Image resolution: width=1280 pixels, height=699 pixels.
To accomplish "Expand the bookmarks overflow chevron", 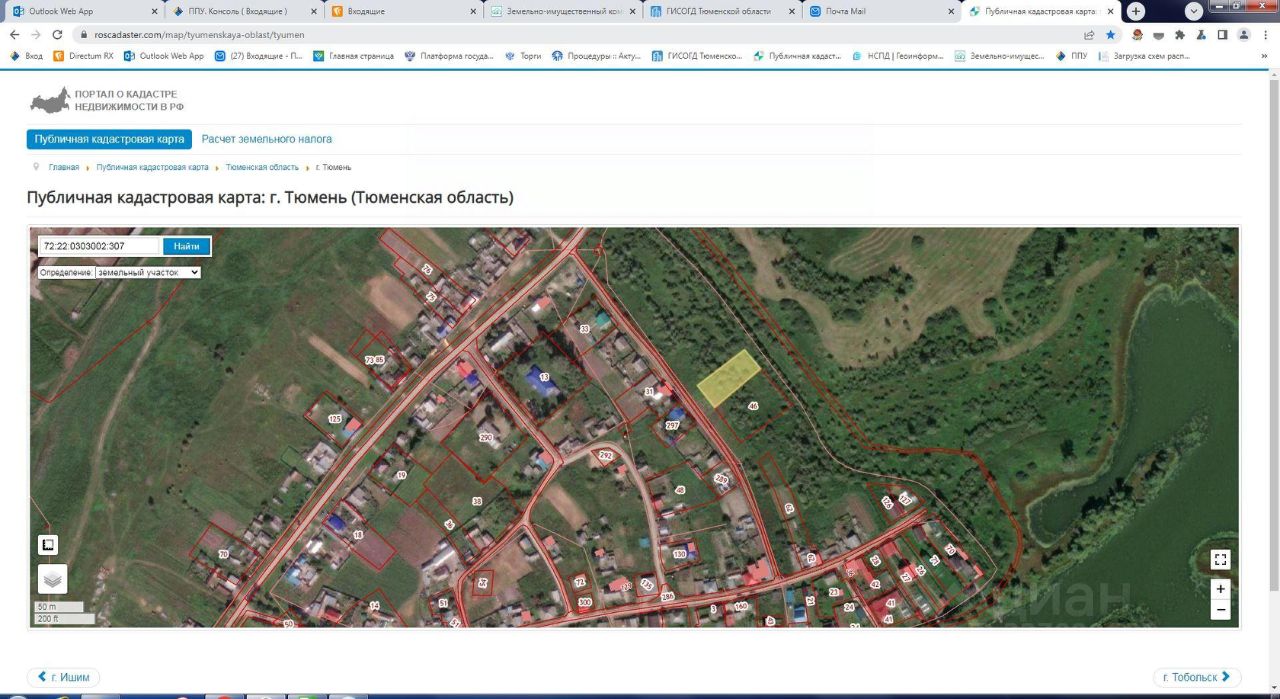I will 1265,56.
